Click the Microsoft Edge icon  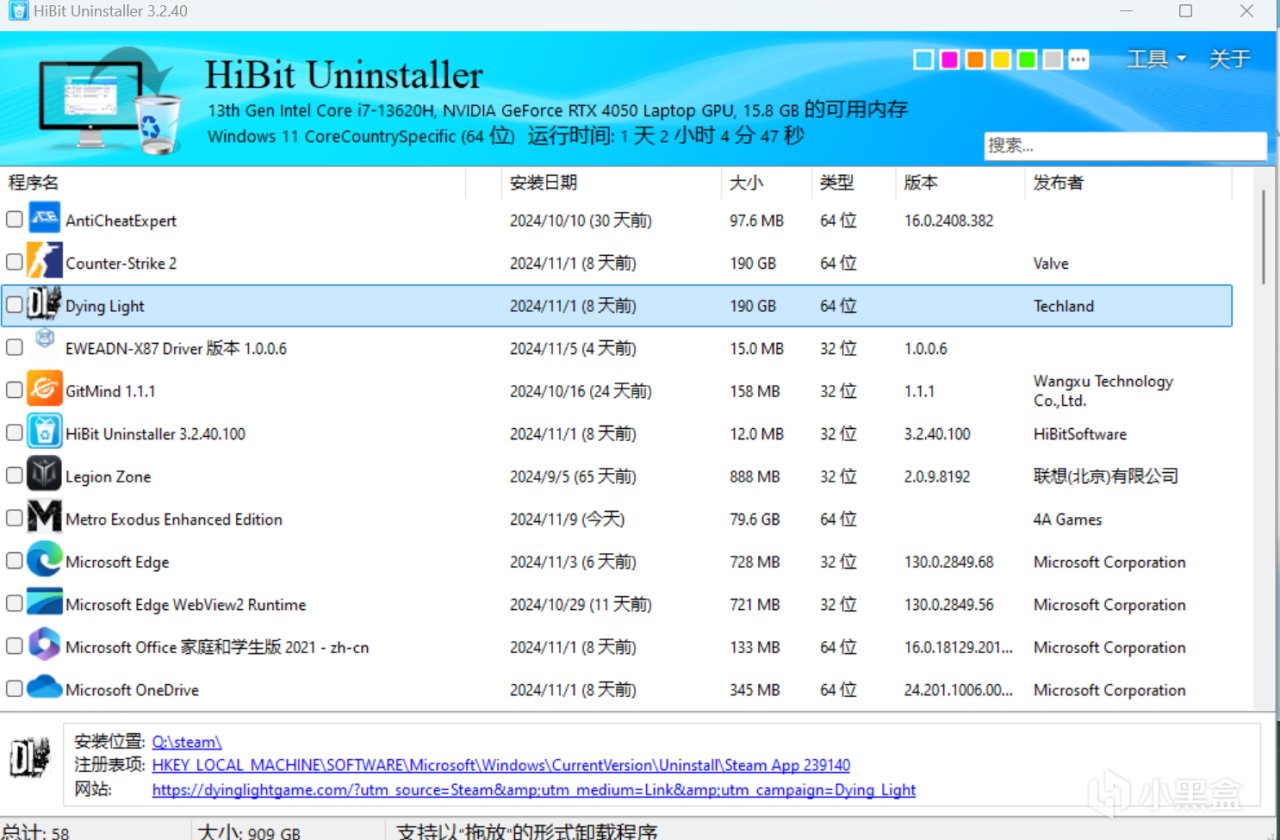[x=44, y=561]
